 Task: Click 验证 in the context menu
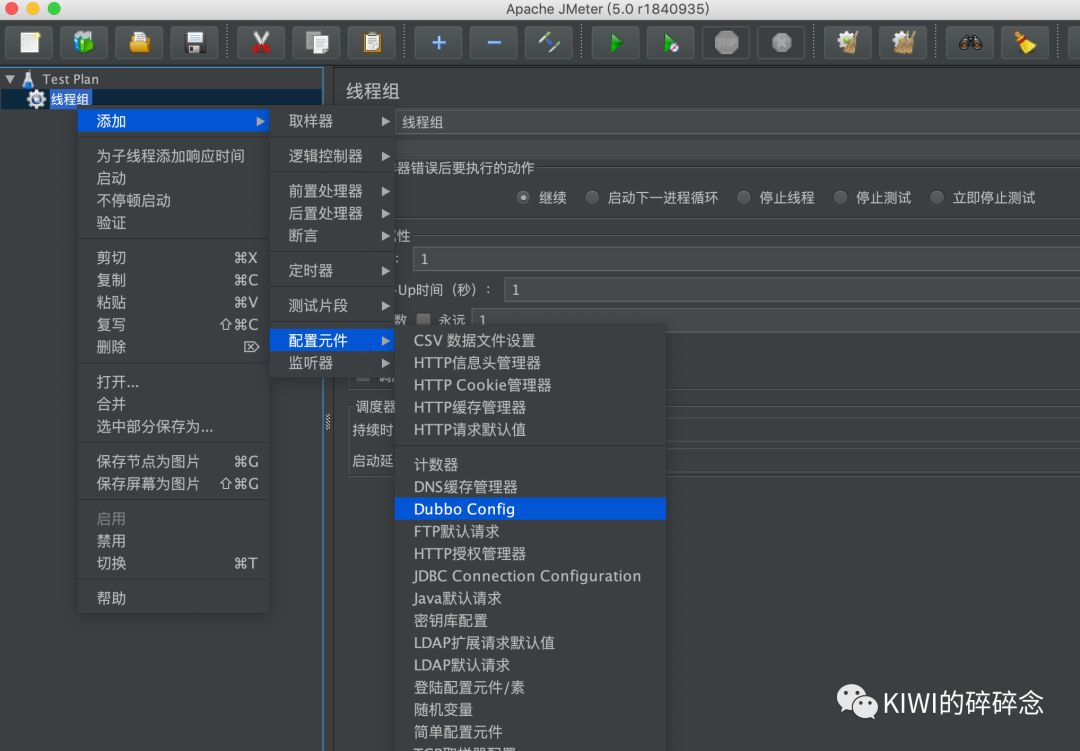(173, 223)
